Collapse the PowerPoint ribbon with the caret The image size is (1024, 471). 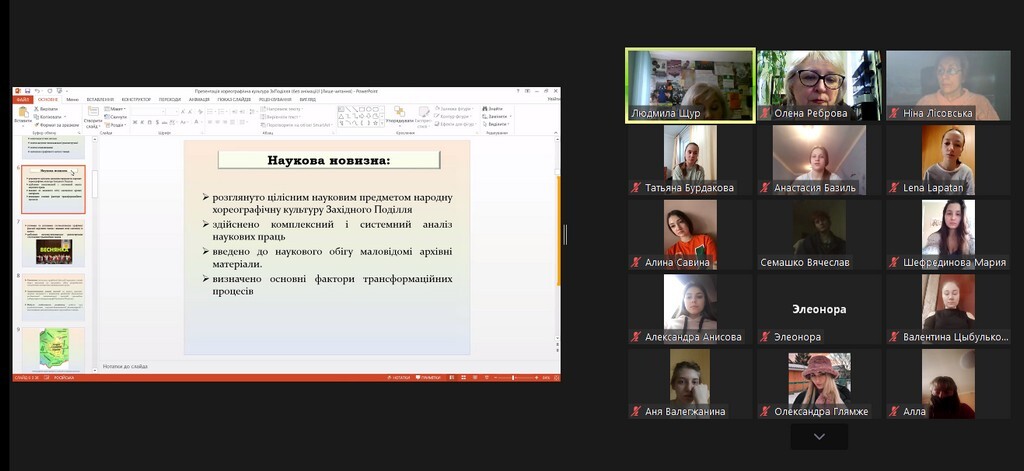[x=556, y=133]
